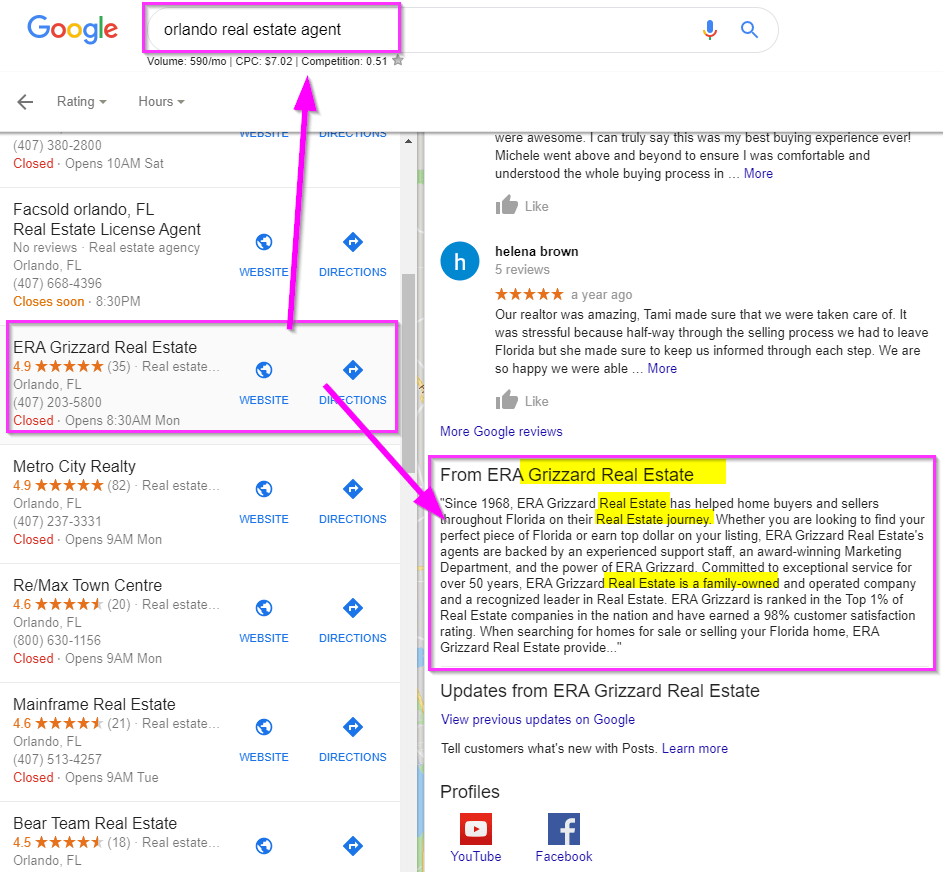Click phone number (407) 203-5800

pos(57,402)
